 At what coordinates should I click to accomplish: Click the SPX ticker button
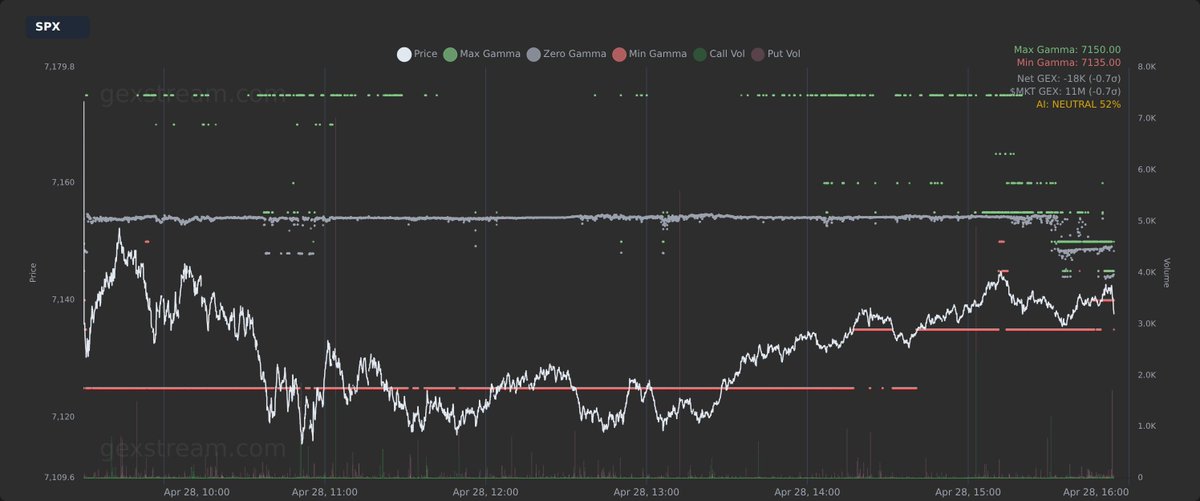coord(58,27)
